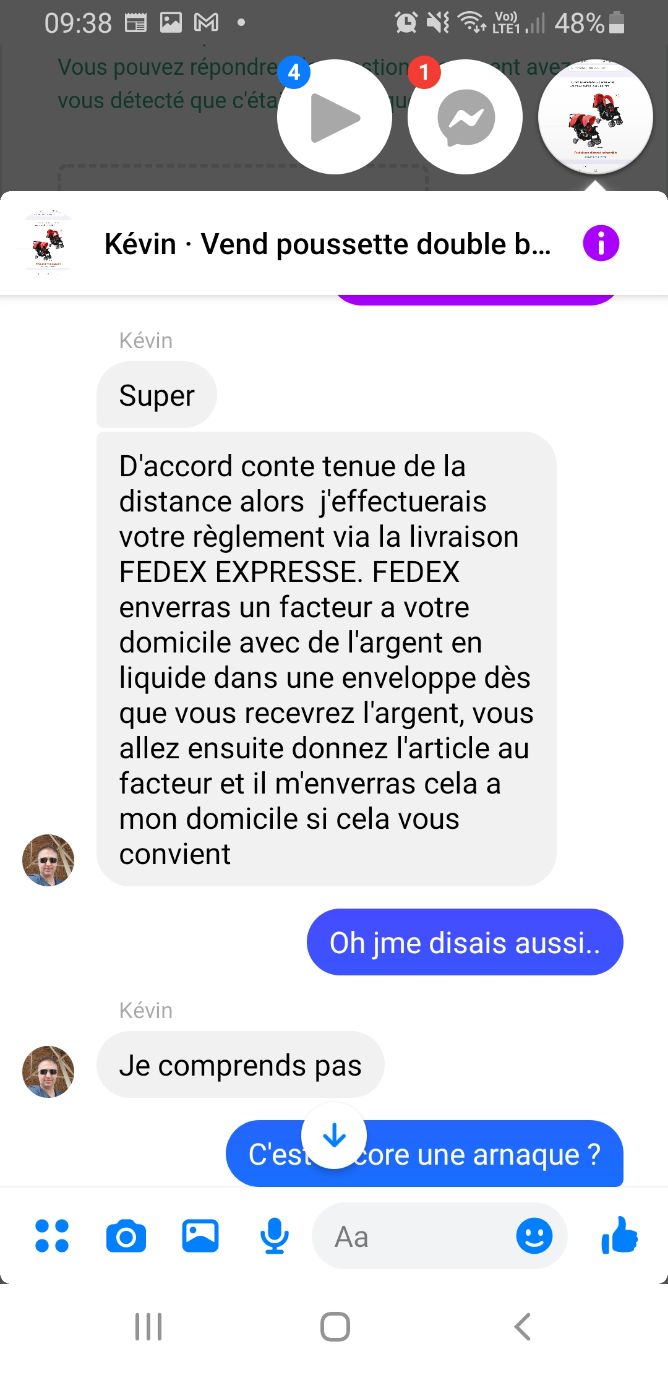Send a thumbs-up like
This screenshot has height=1373, width=668.
[619, 1236]
